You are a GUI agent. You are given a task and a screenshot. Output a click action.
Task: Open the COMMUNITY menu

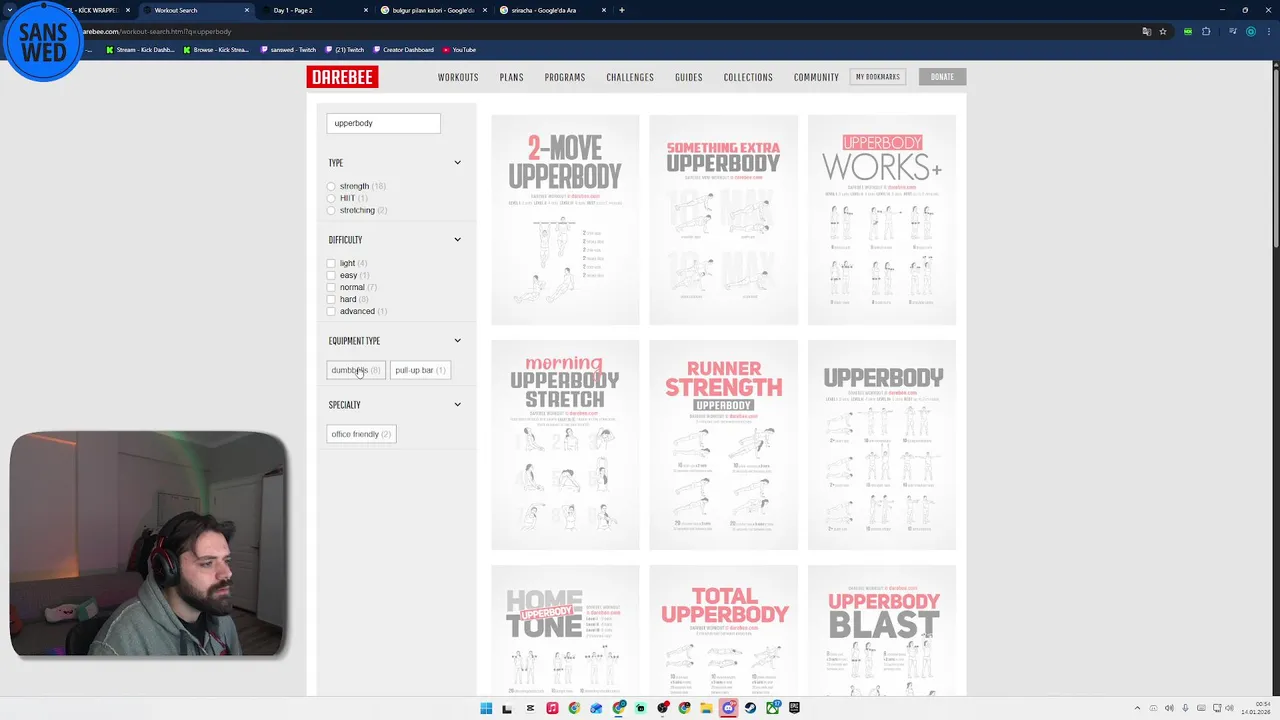[x=816, y=77]
